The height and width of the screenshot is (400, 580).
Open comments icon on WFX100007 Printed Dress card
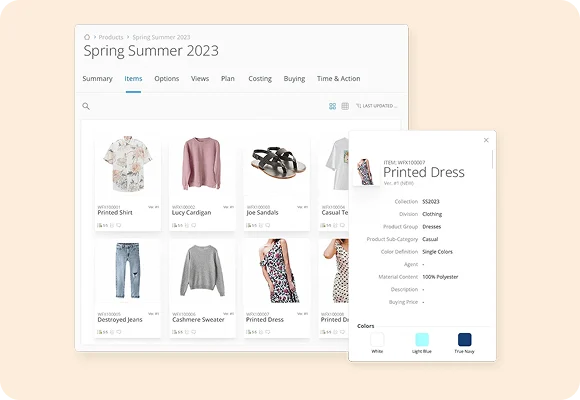(x=267, y=332)
